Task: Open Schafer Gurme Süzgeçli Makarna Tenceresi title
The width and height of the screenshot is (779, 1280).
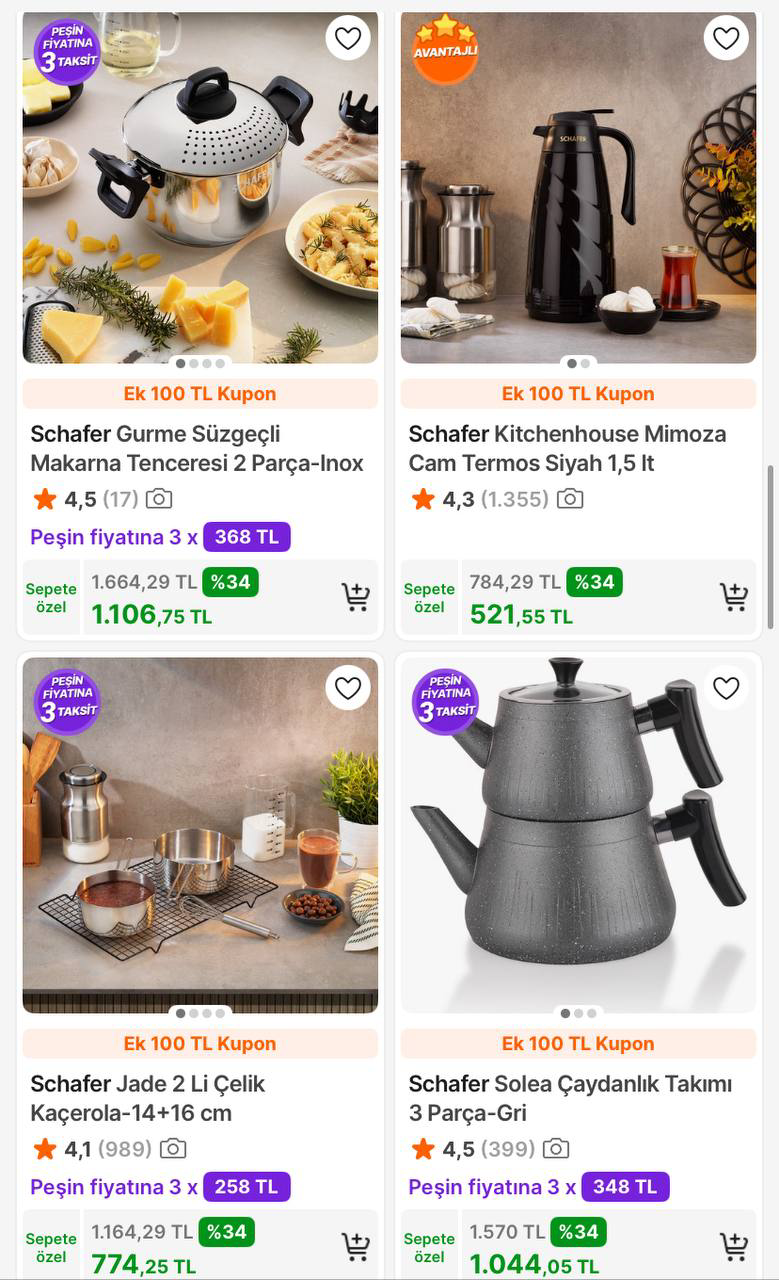Action: pyautogui.click(x=197, y=449)
